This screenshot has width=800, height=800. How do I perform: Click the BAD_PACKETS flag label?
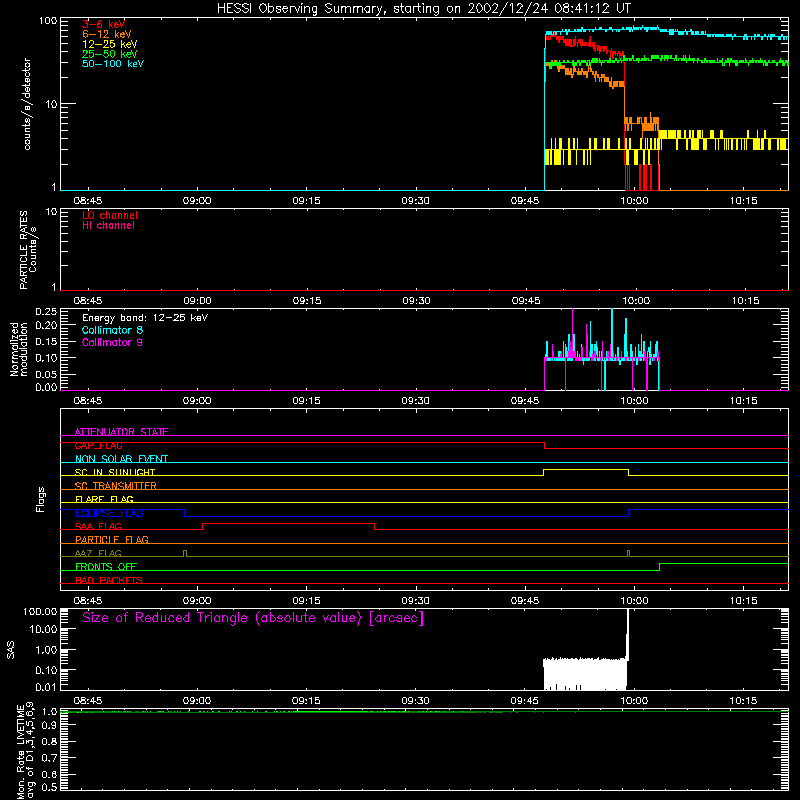(109, 580)
